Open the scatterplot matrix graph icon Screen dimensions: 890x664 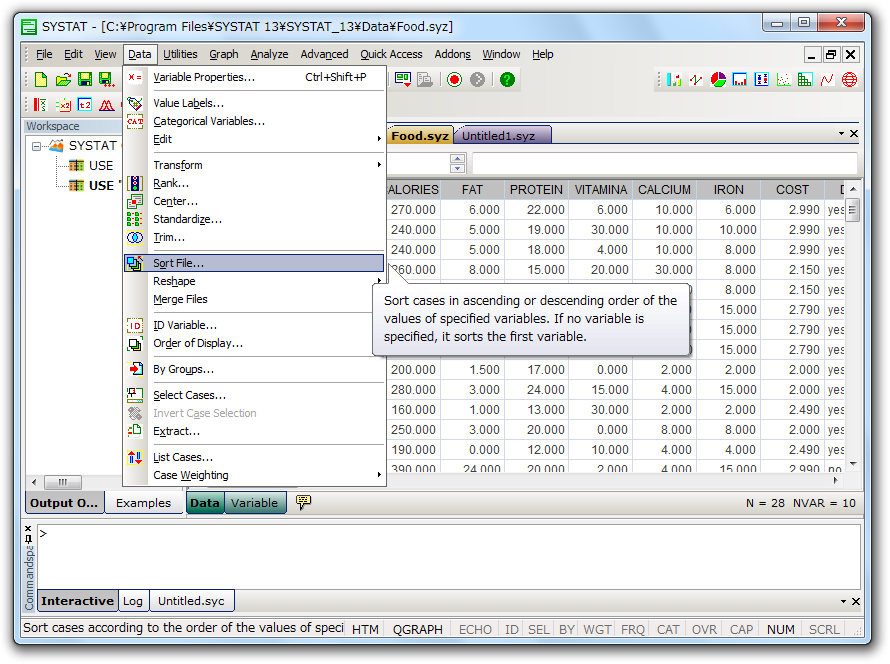805,80
